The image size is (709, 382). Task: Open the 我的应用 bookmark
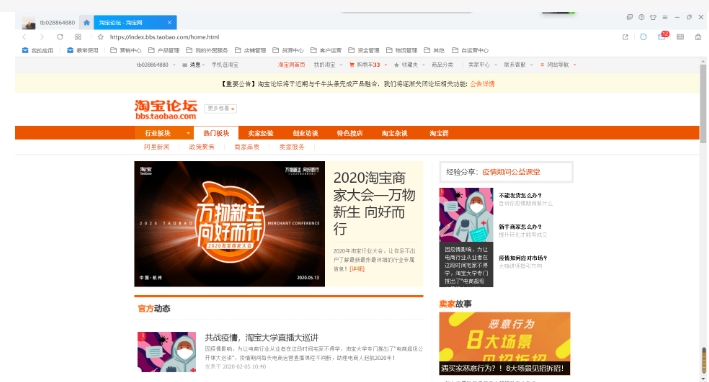(x=38, y=50)
